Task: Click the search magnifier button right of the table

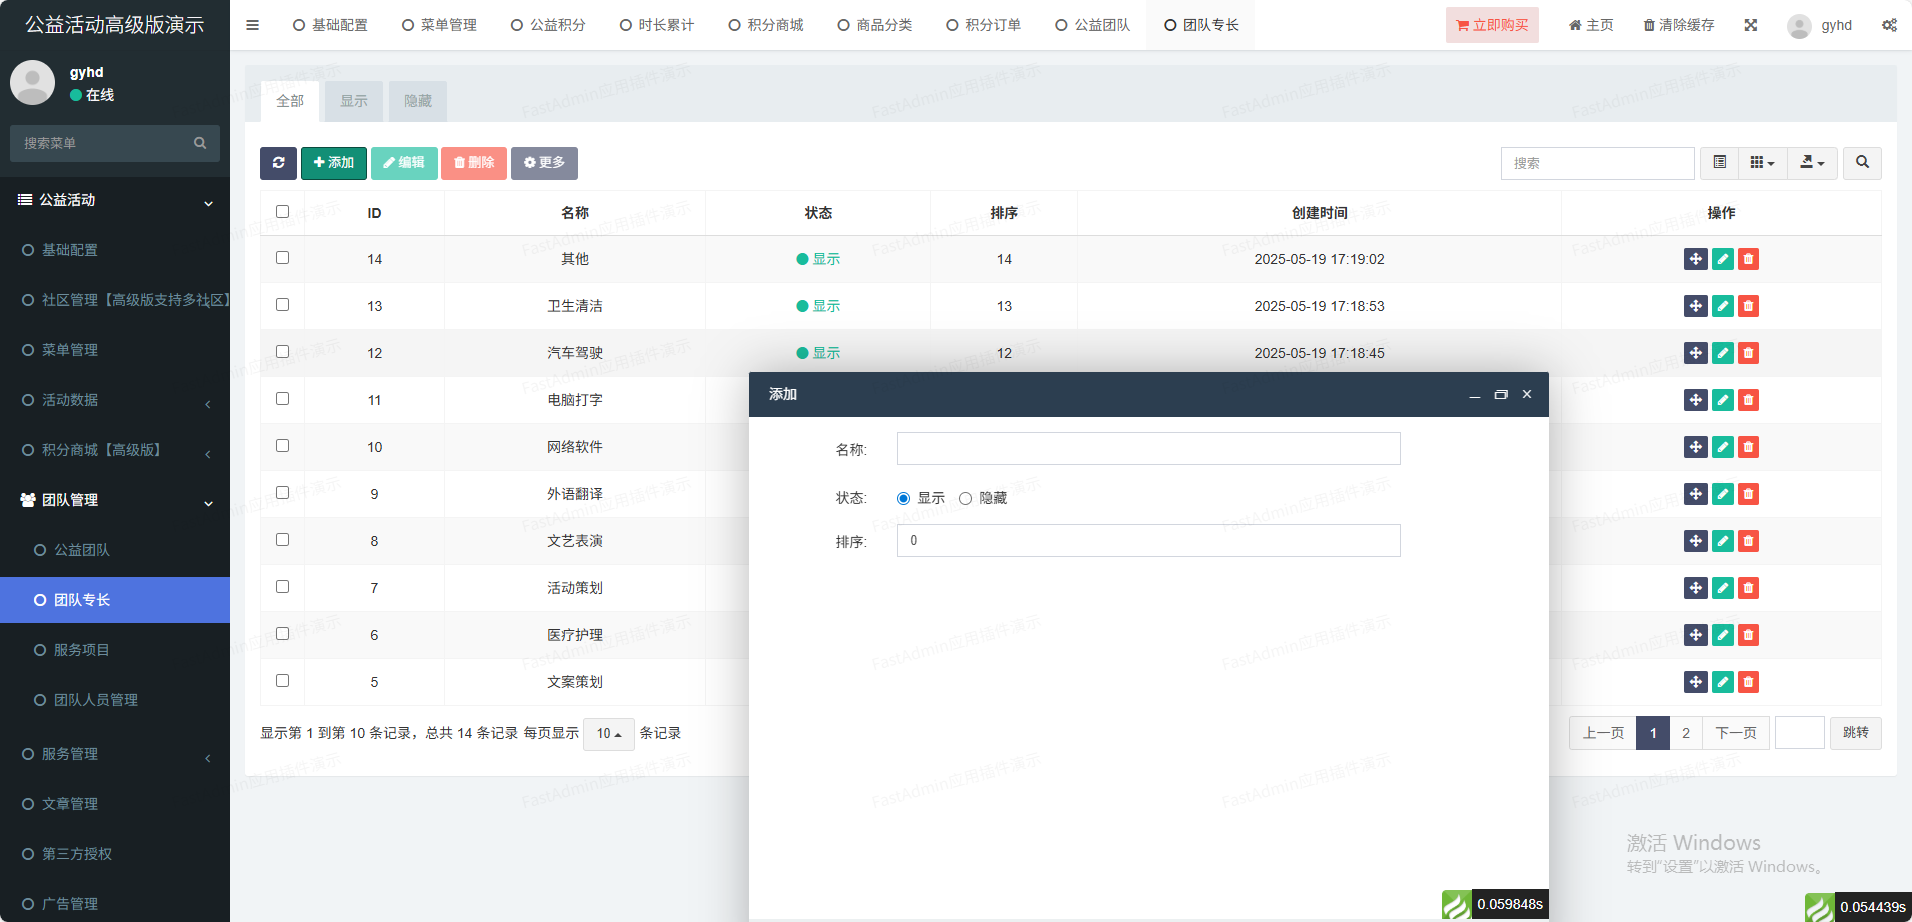Action: pos(1861,163)
